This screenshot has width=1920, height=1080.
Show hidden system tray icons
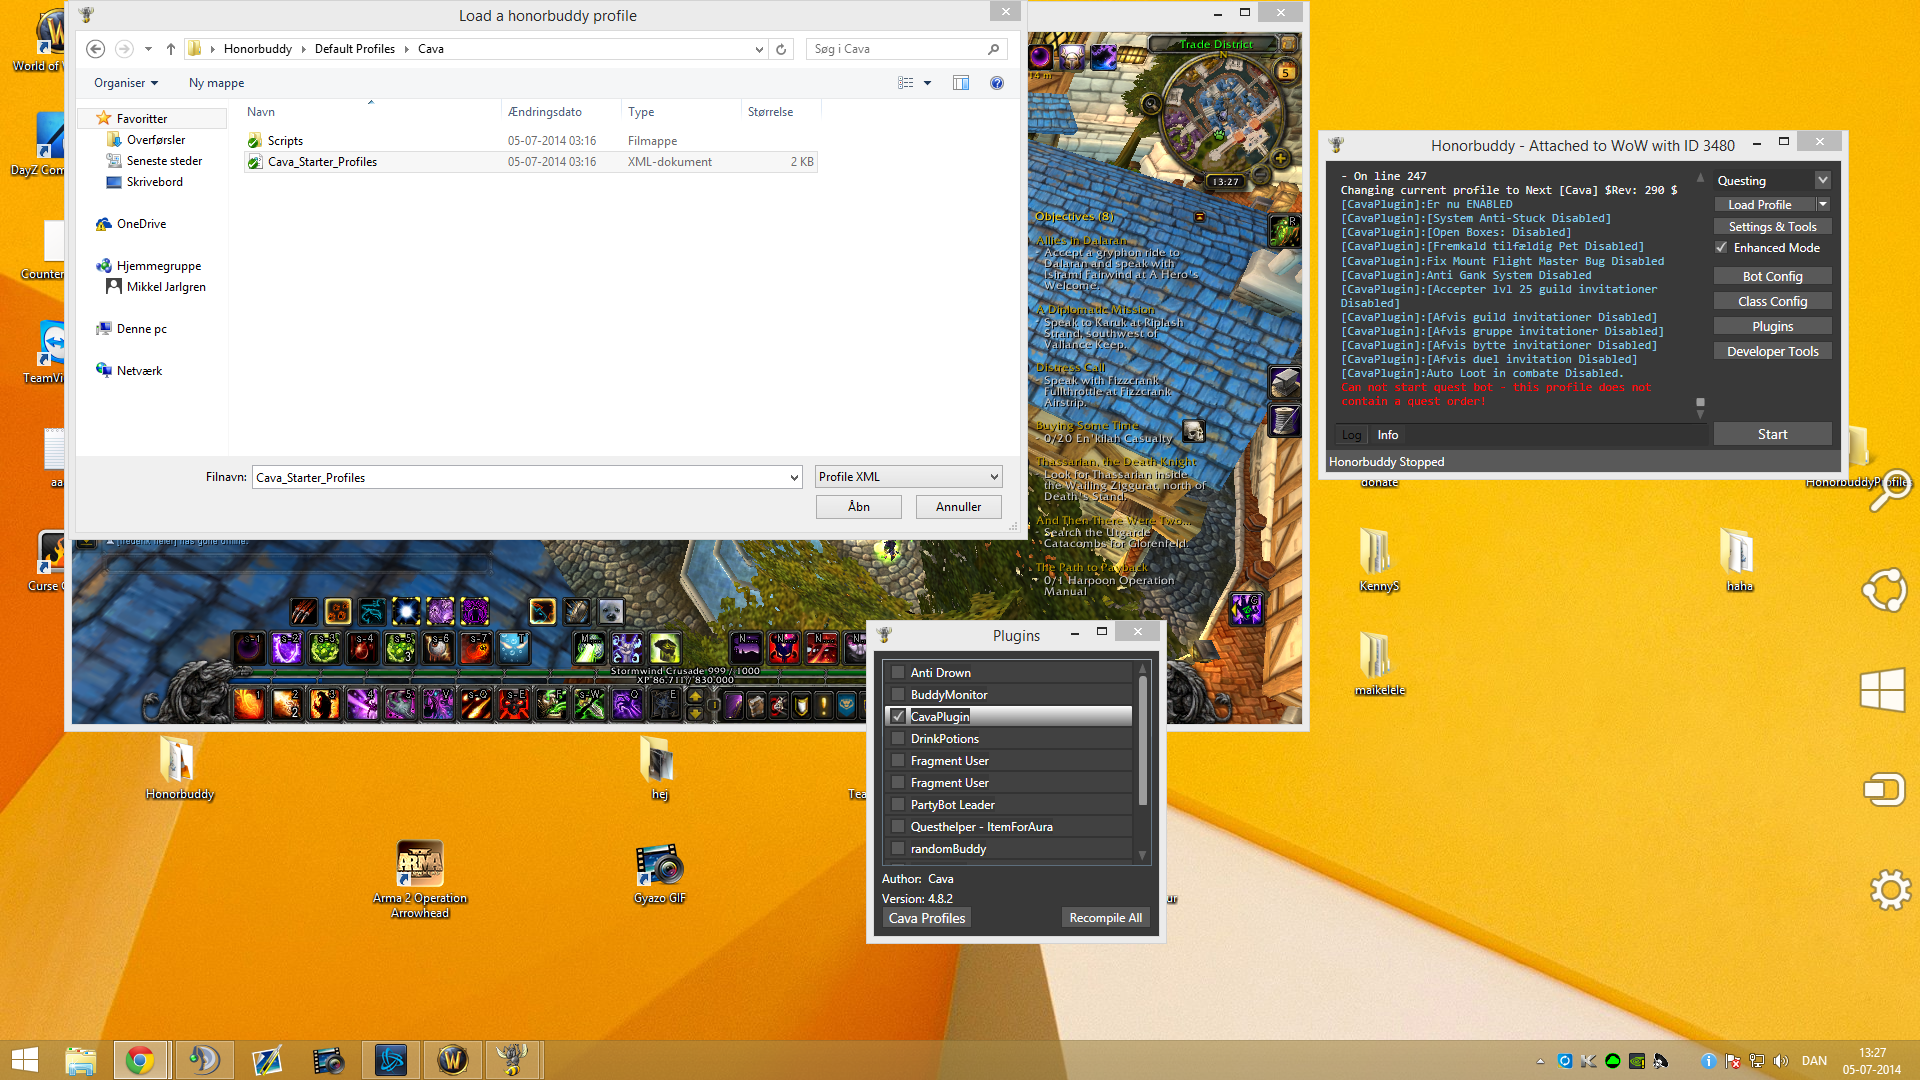click(x=1540, y=1061)
